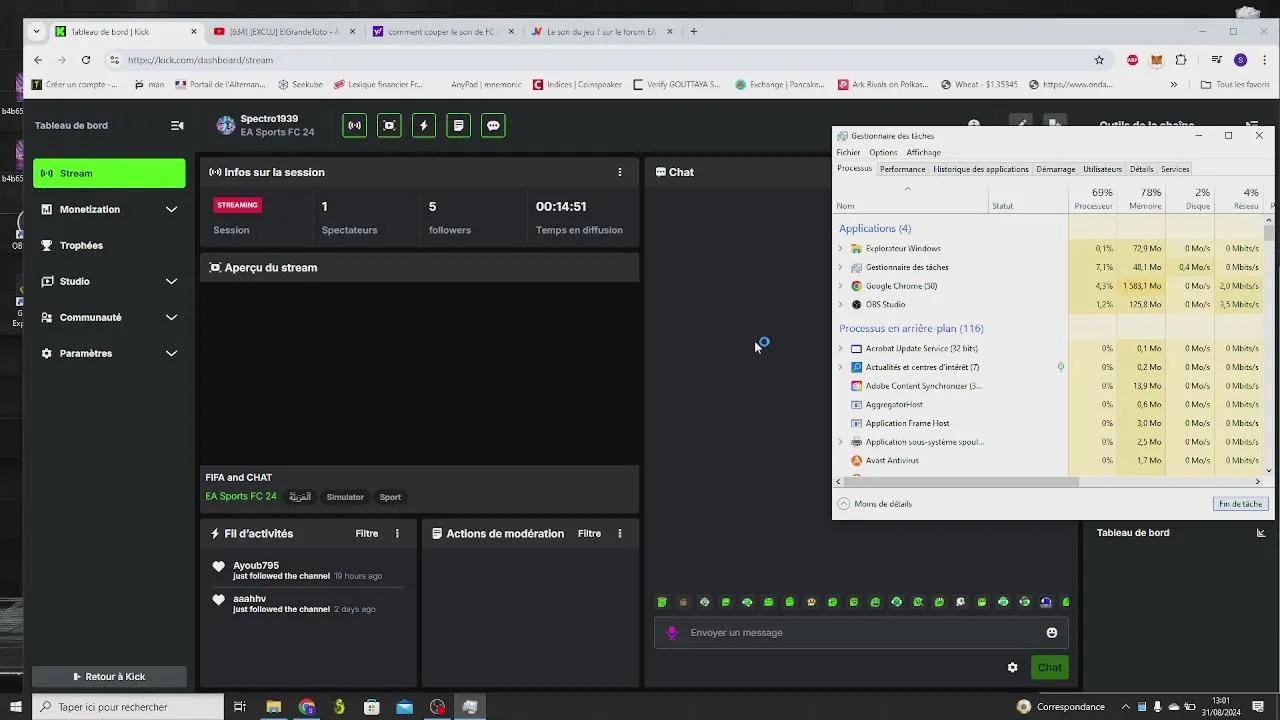1280x720 pixels.
Task: Open Affichage menu in Task Manager
Action: point(923,152)
